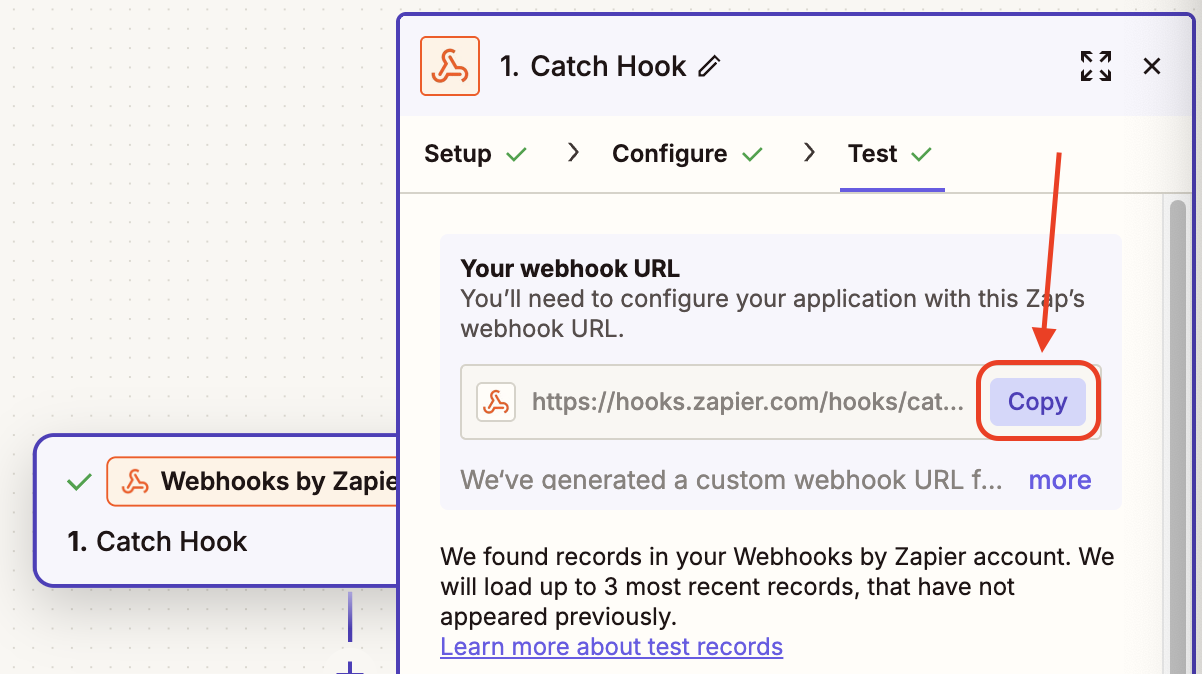Show more of the webhook URL description

[x=1060, y=480]
